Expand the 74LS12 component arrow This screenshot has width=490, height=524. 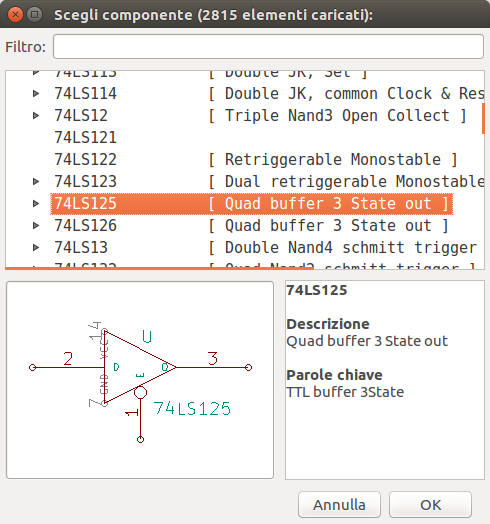point(36,115)
